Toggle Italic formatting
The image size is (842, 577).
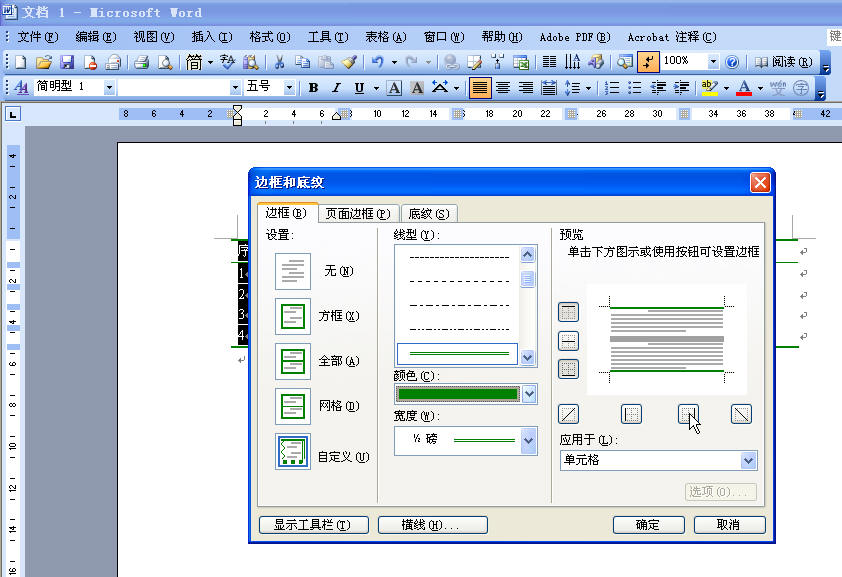[x=337, y=87]
